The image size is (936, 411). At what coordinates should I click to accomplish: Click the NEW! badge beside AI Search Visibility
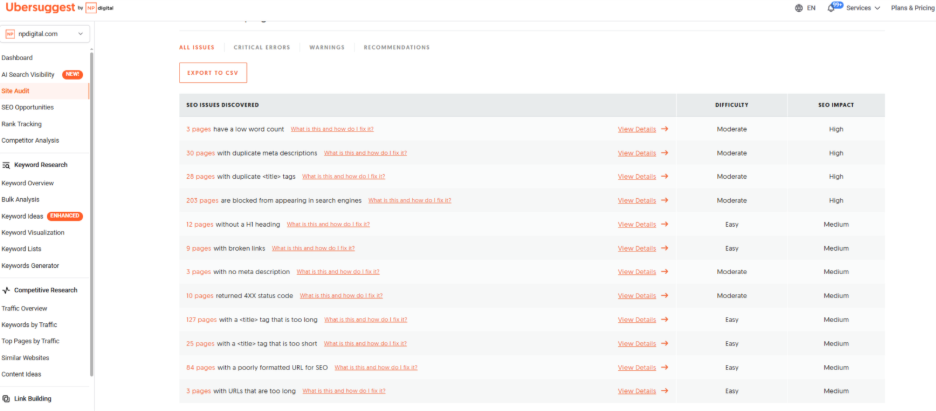click(x=72, y=75)
